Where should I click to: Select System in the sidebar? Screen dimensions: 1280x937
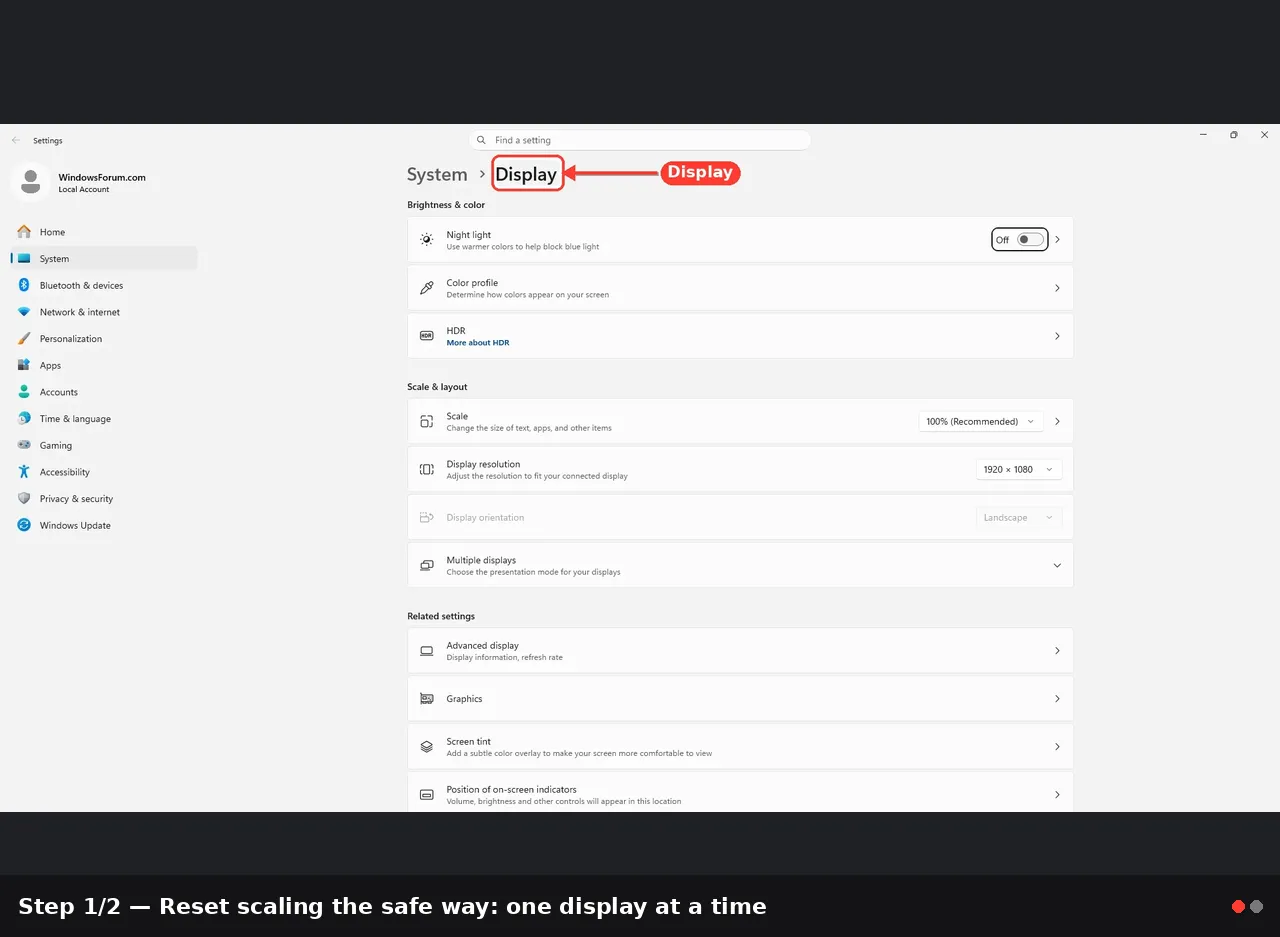[x=104, y=259]
